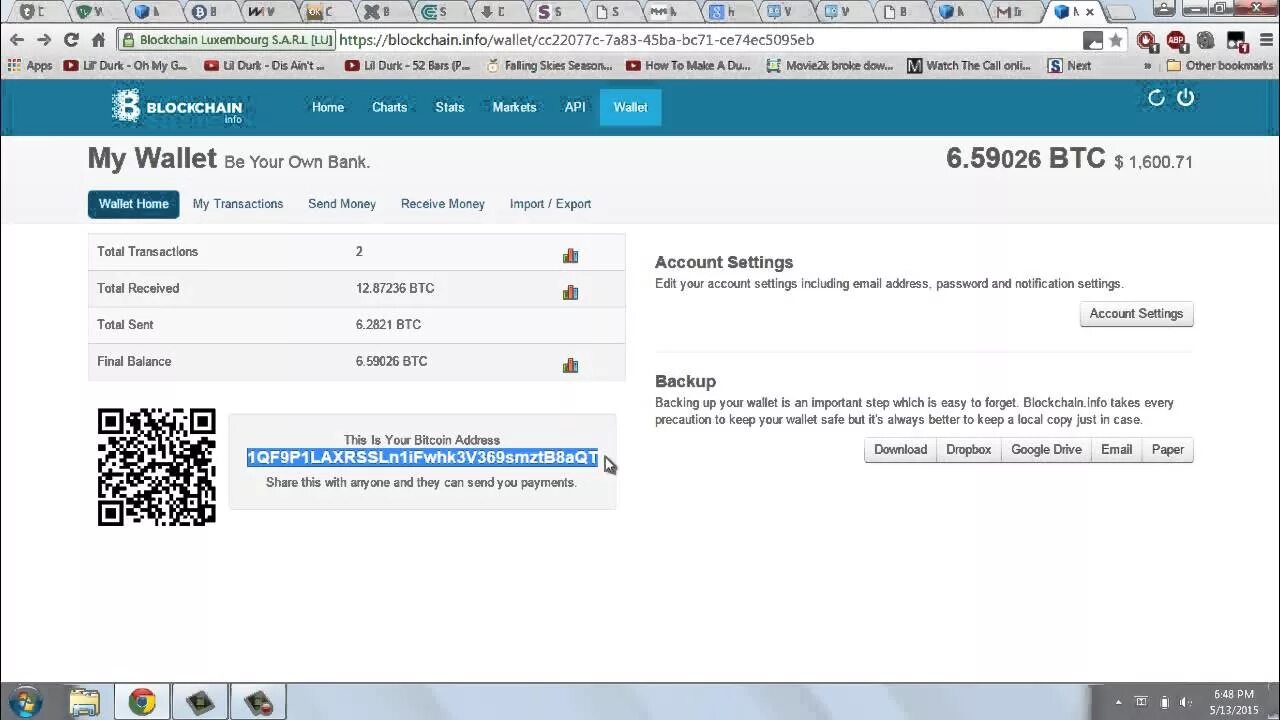Open the API navigation item
The height and width of the screenshot is (720, 1280).
[x=575, y=107]
